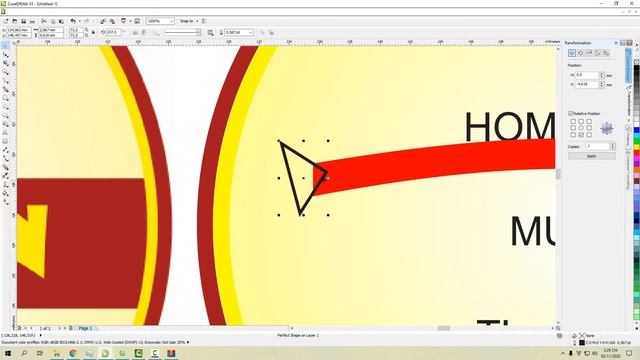Screen dimensions: 640x360
Task: Toggle the Relative Position checkbox
Action: (571, 113)
